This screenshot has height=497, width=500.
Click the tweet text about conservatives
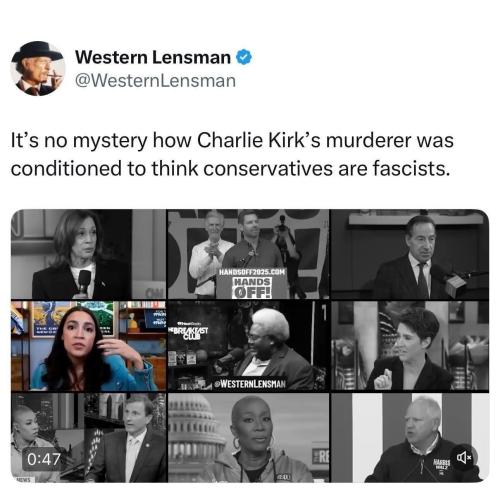[232, 154]
